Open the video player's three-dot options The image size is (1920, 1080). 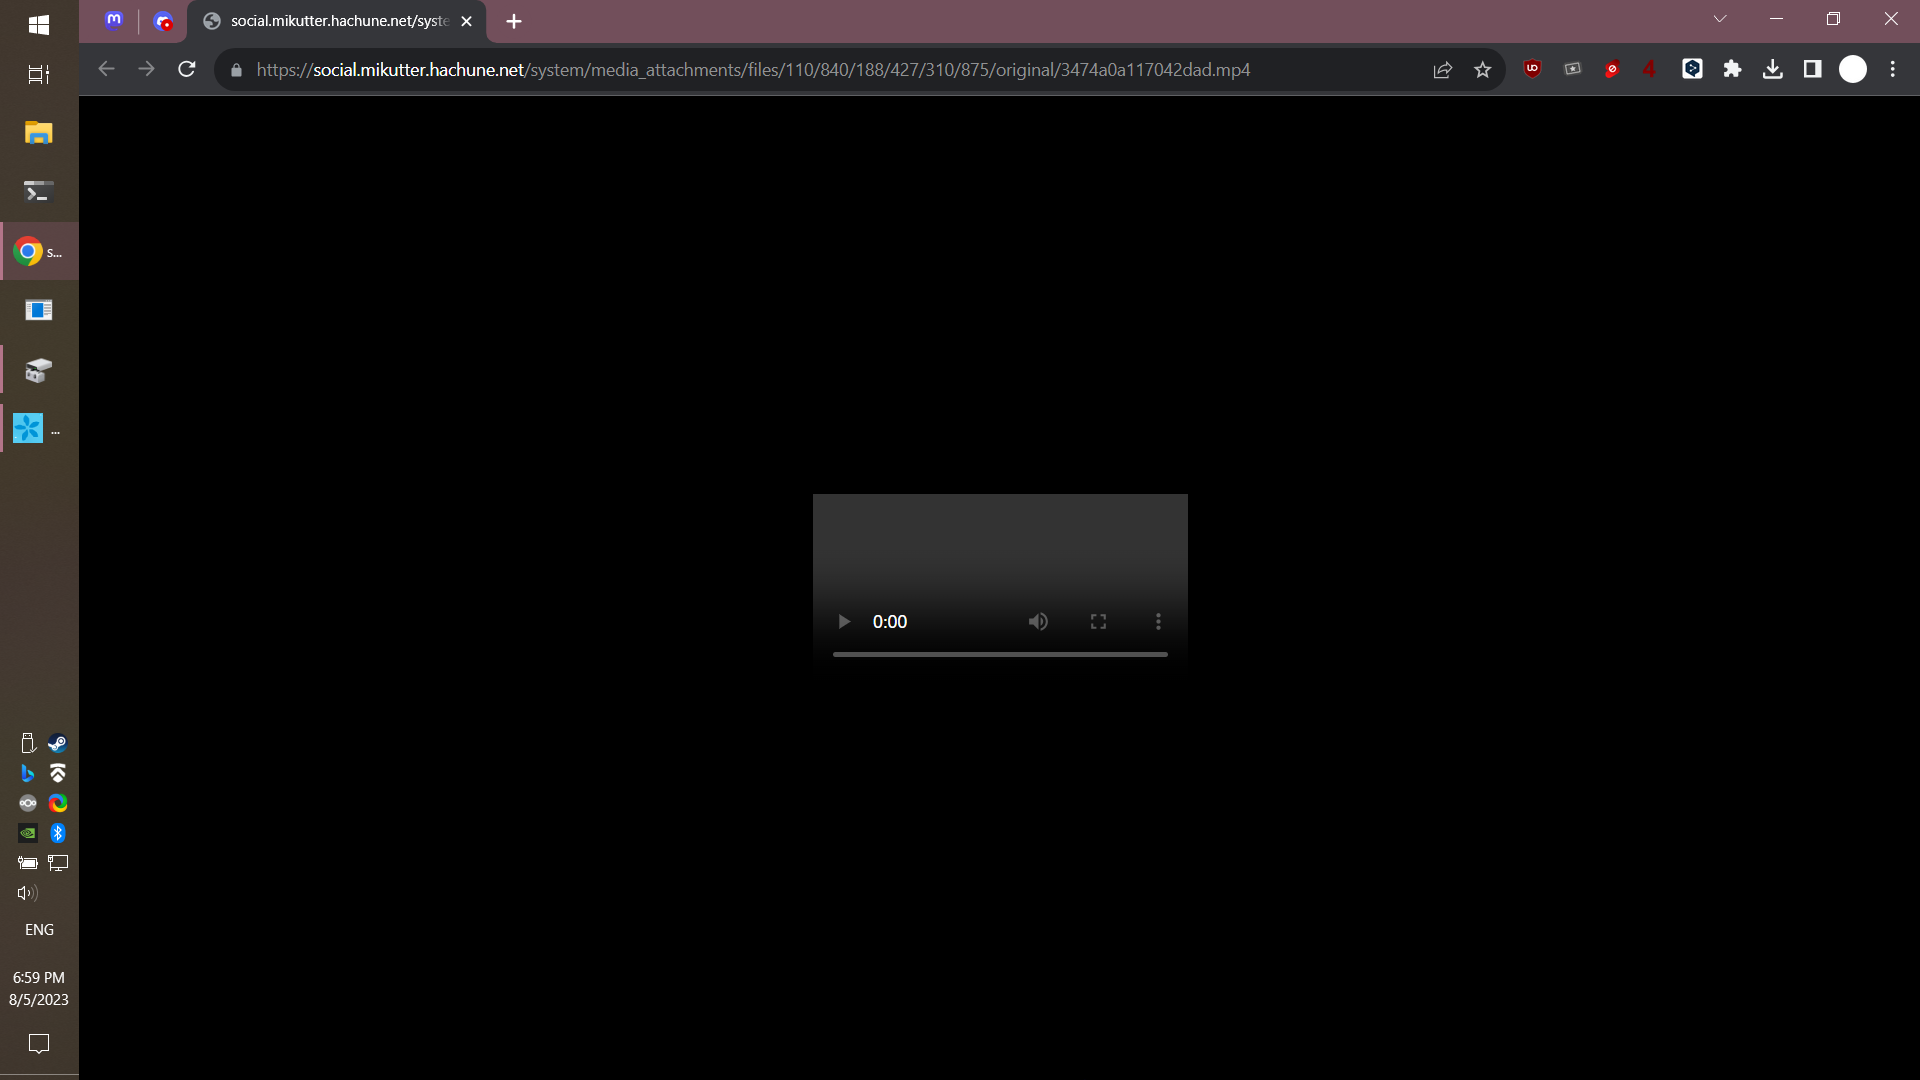pyautogui.click(x=1158, y=622)
